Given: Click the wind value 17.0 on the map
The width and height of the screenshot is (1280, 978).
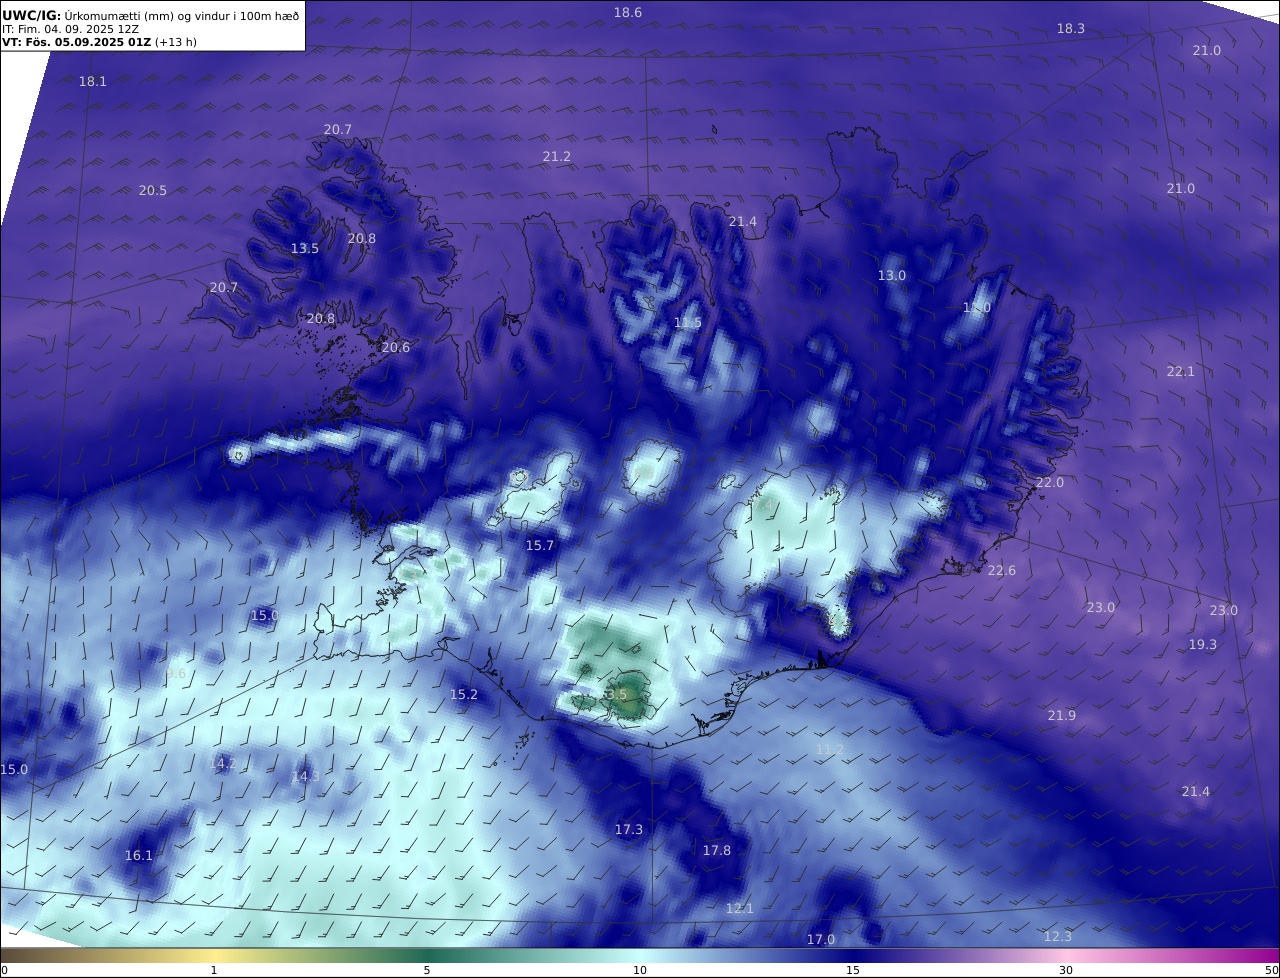Looking at the screenshot, I should click(821, 940).
